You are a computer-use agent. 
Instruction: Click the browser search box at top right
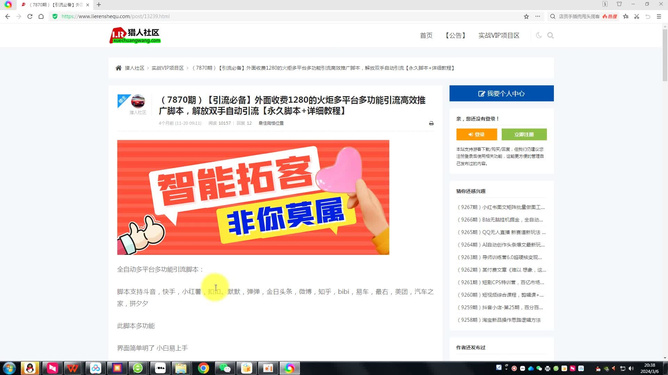point(584,16)
